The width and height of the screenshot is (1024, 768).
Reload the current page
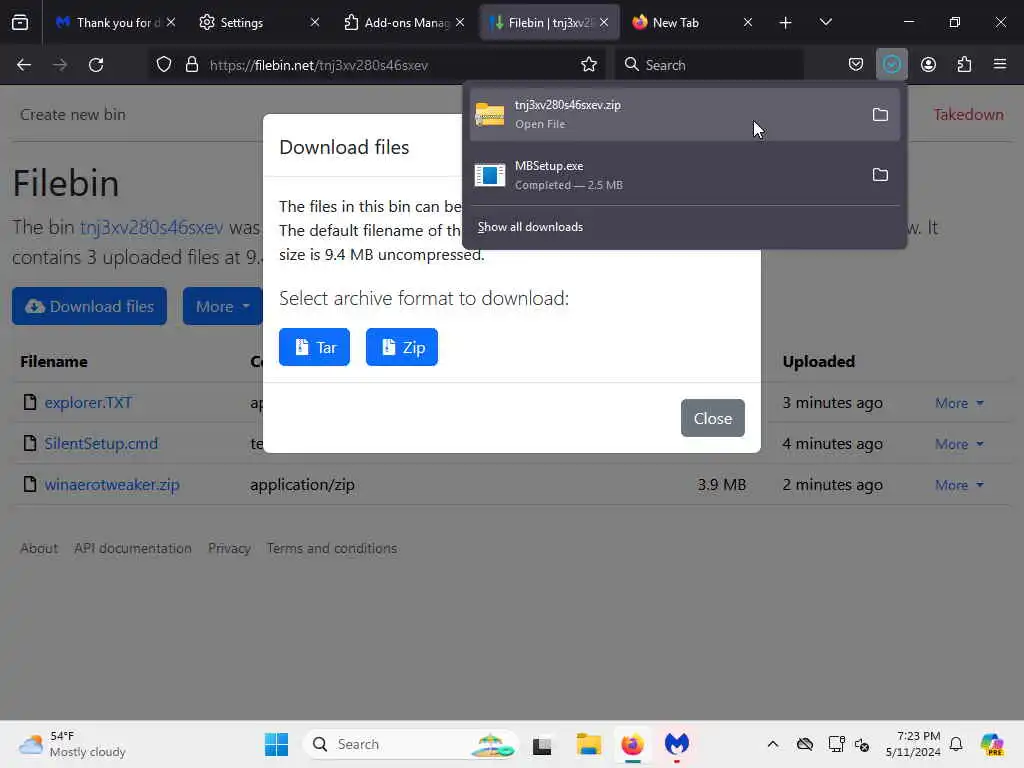96,65
